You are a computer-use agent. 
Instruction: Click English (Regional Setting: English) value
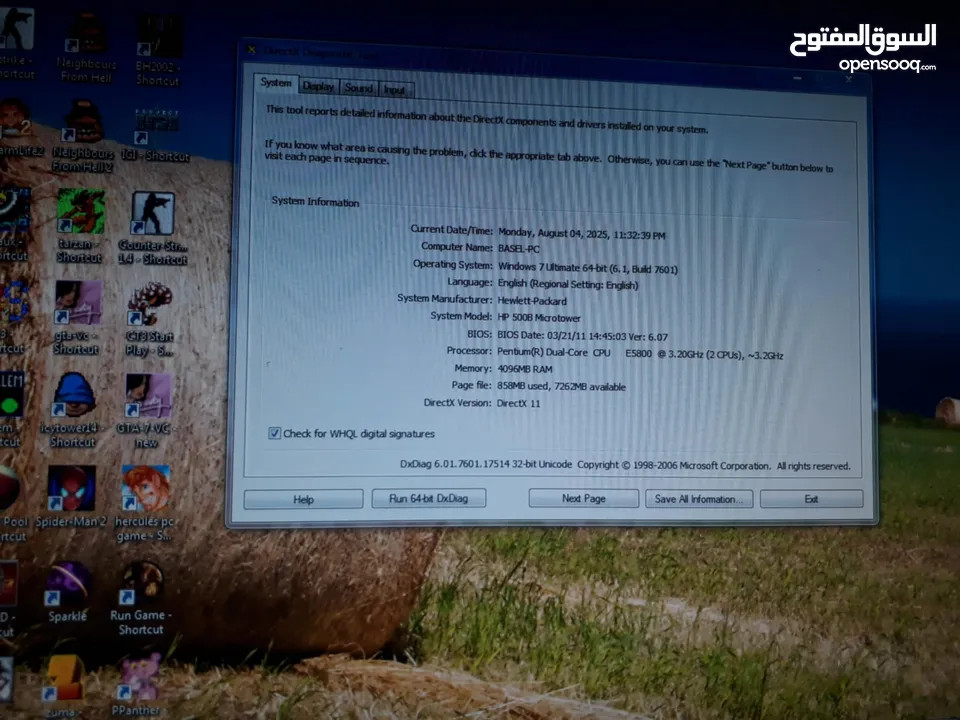point(568,285)
